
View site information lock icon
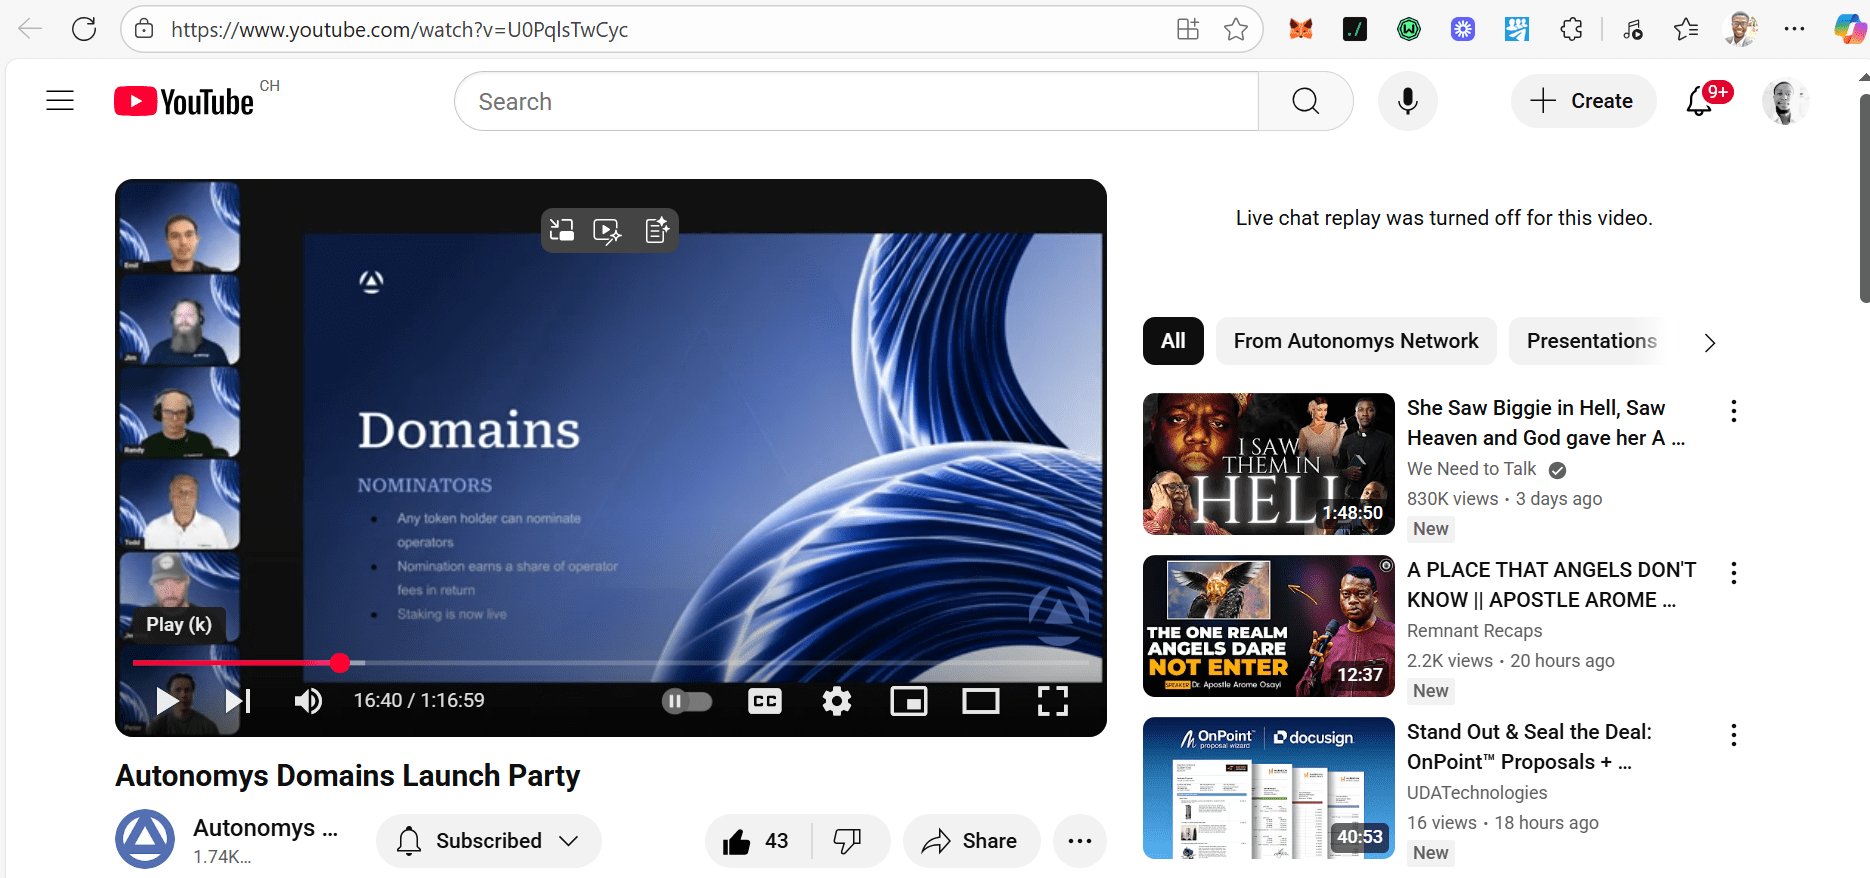tap(144, 29)
